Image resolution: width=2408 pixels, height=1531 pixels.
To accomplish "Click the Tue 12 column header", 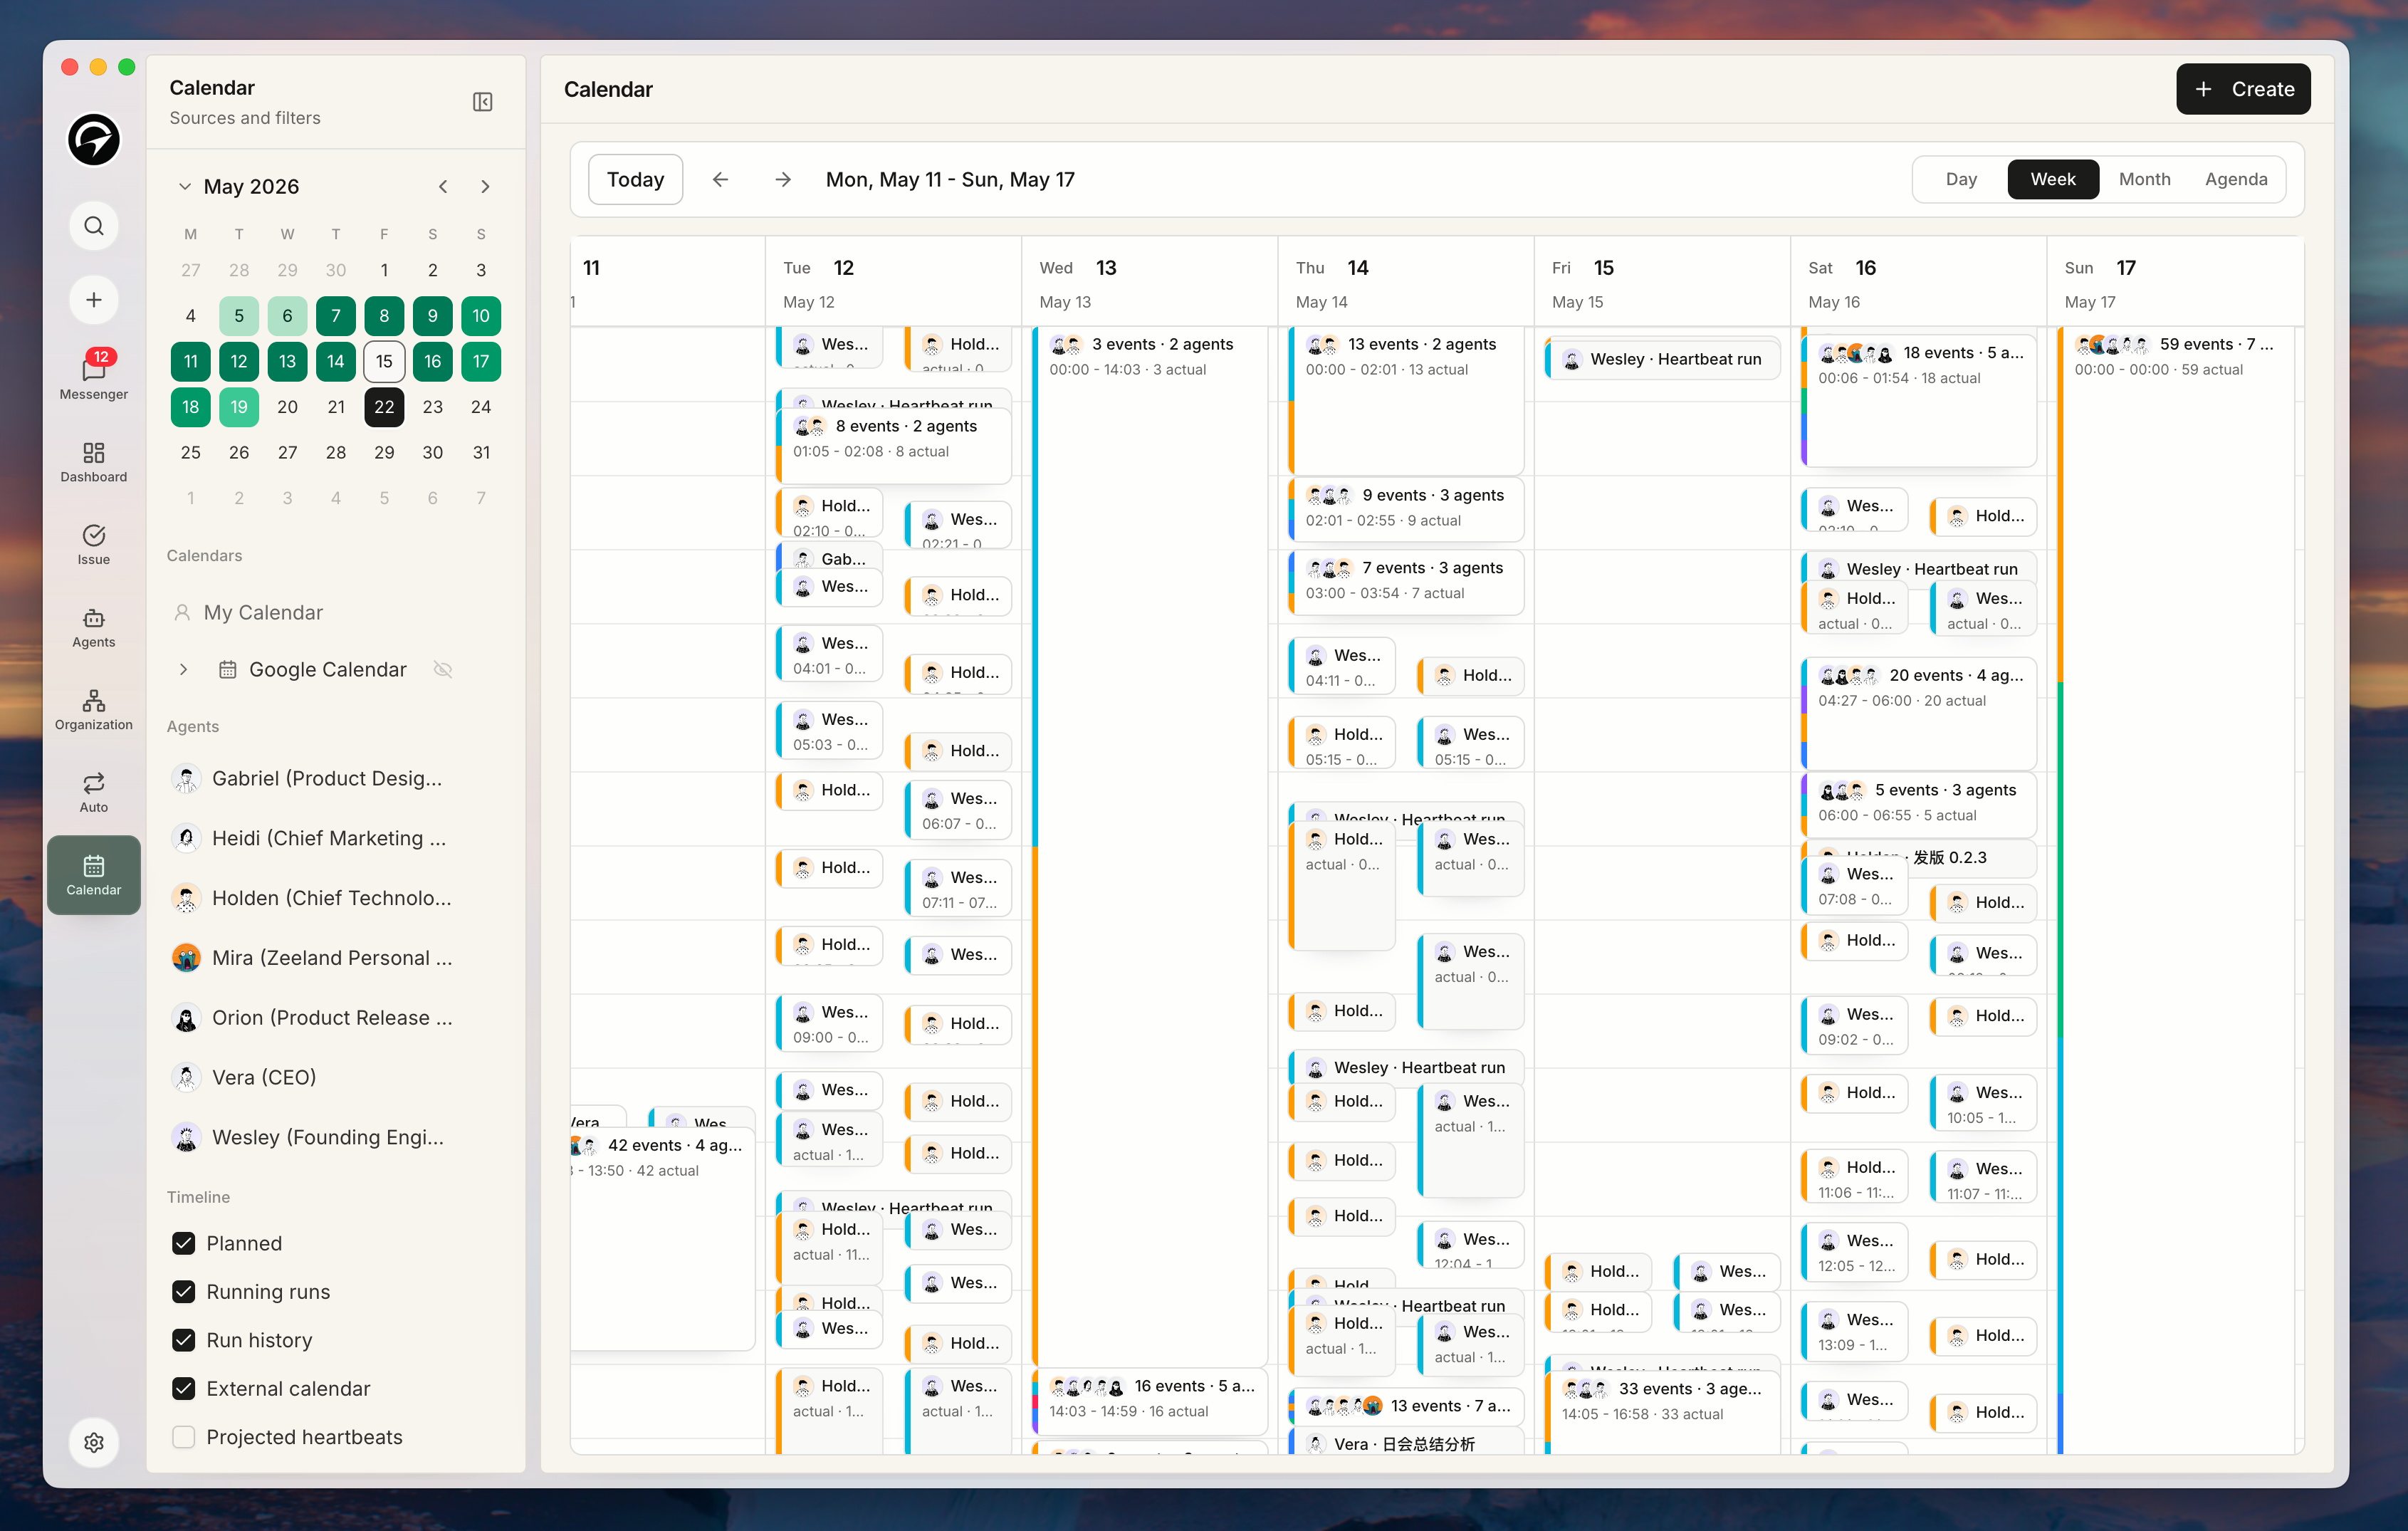I will tap(894, 282).
